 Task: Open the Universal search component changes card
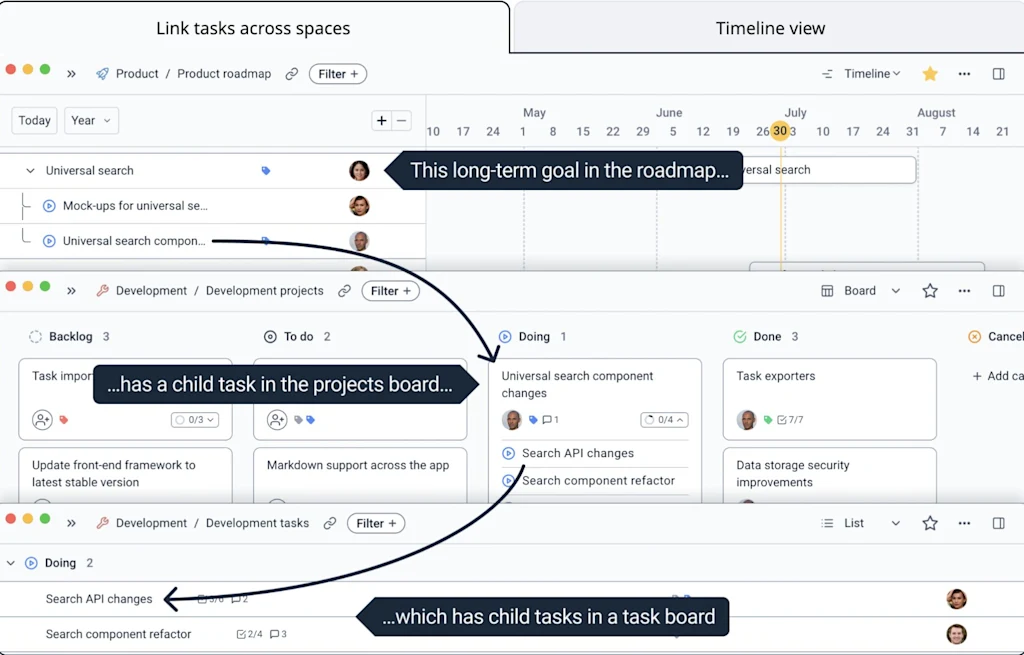pyautogui.click(x=577, y=384)
